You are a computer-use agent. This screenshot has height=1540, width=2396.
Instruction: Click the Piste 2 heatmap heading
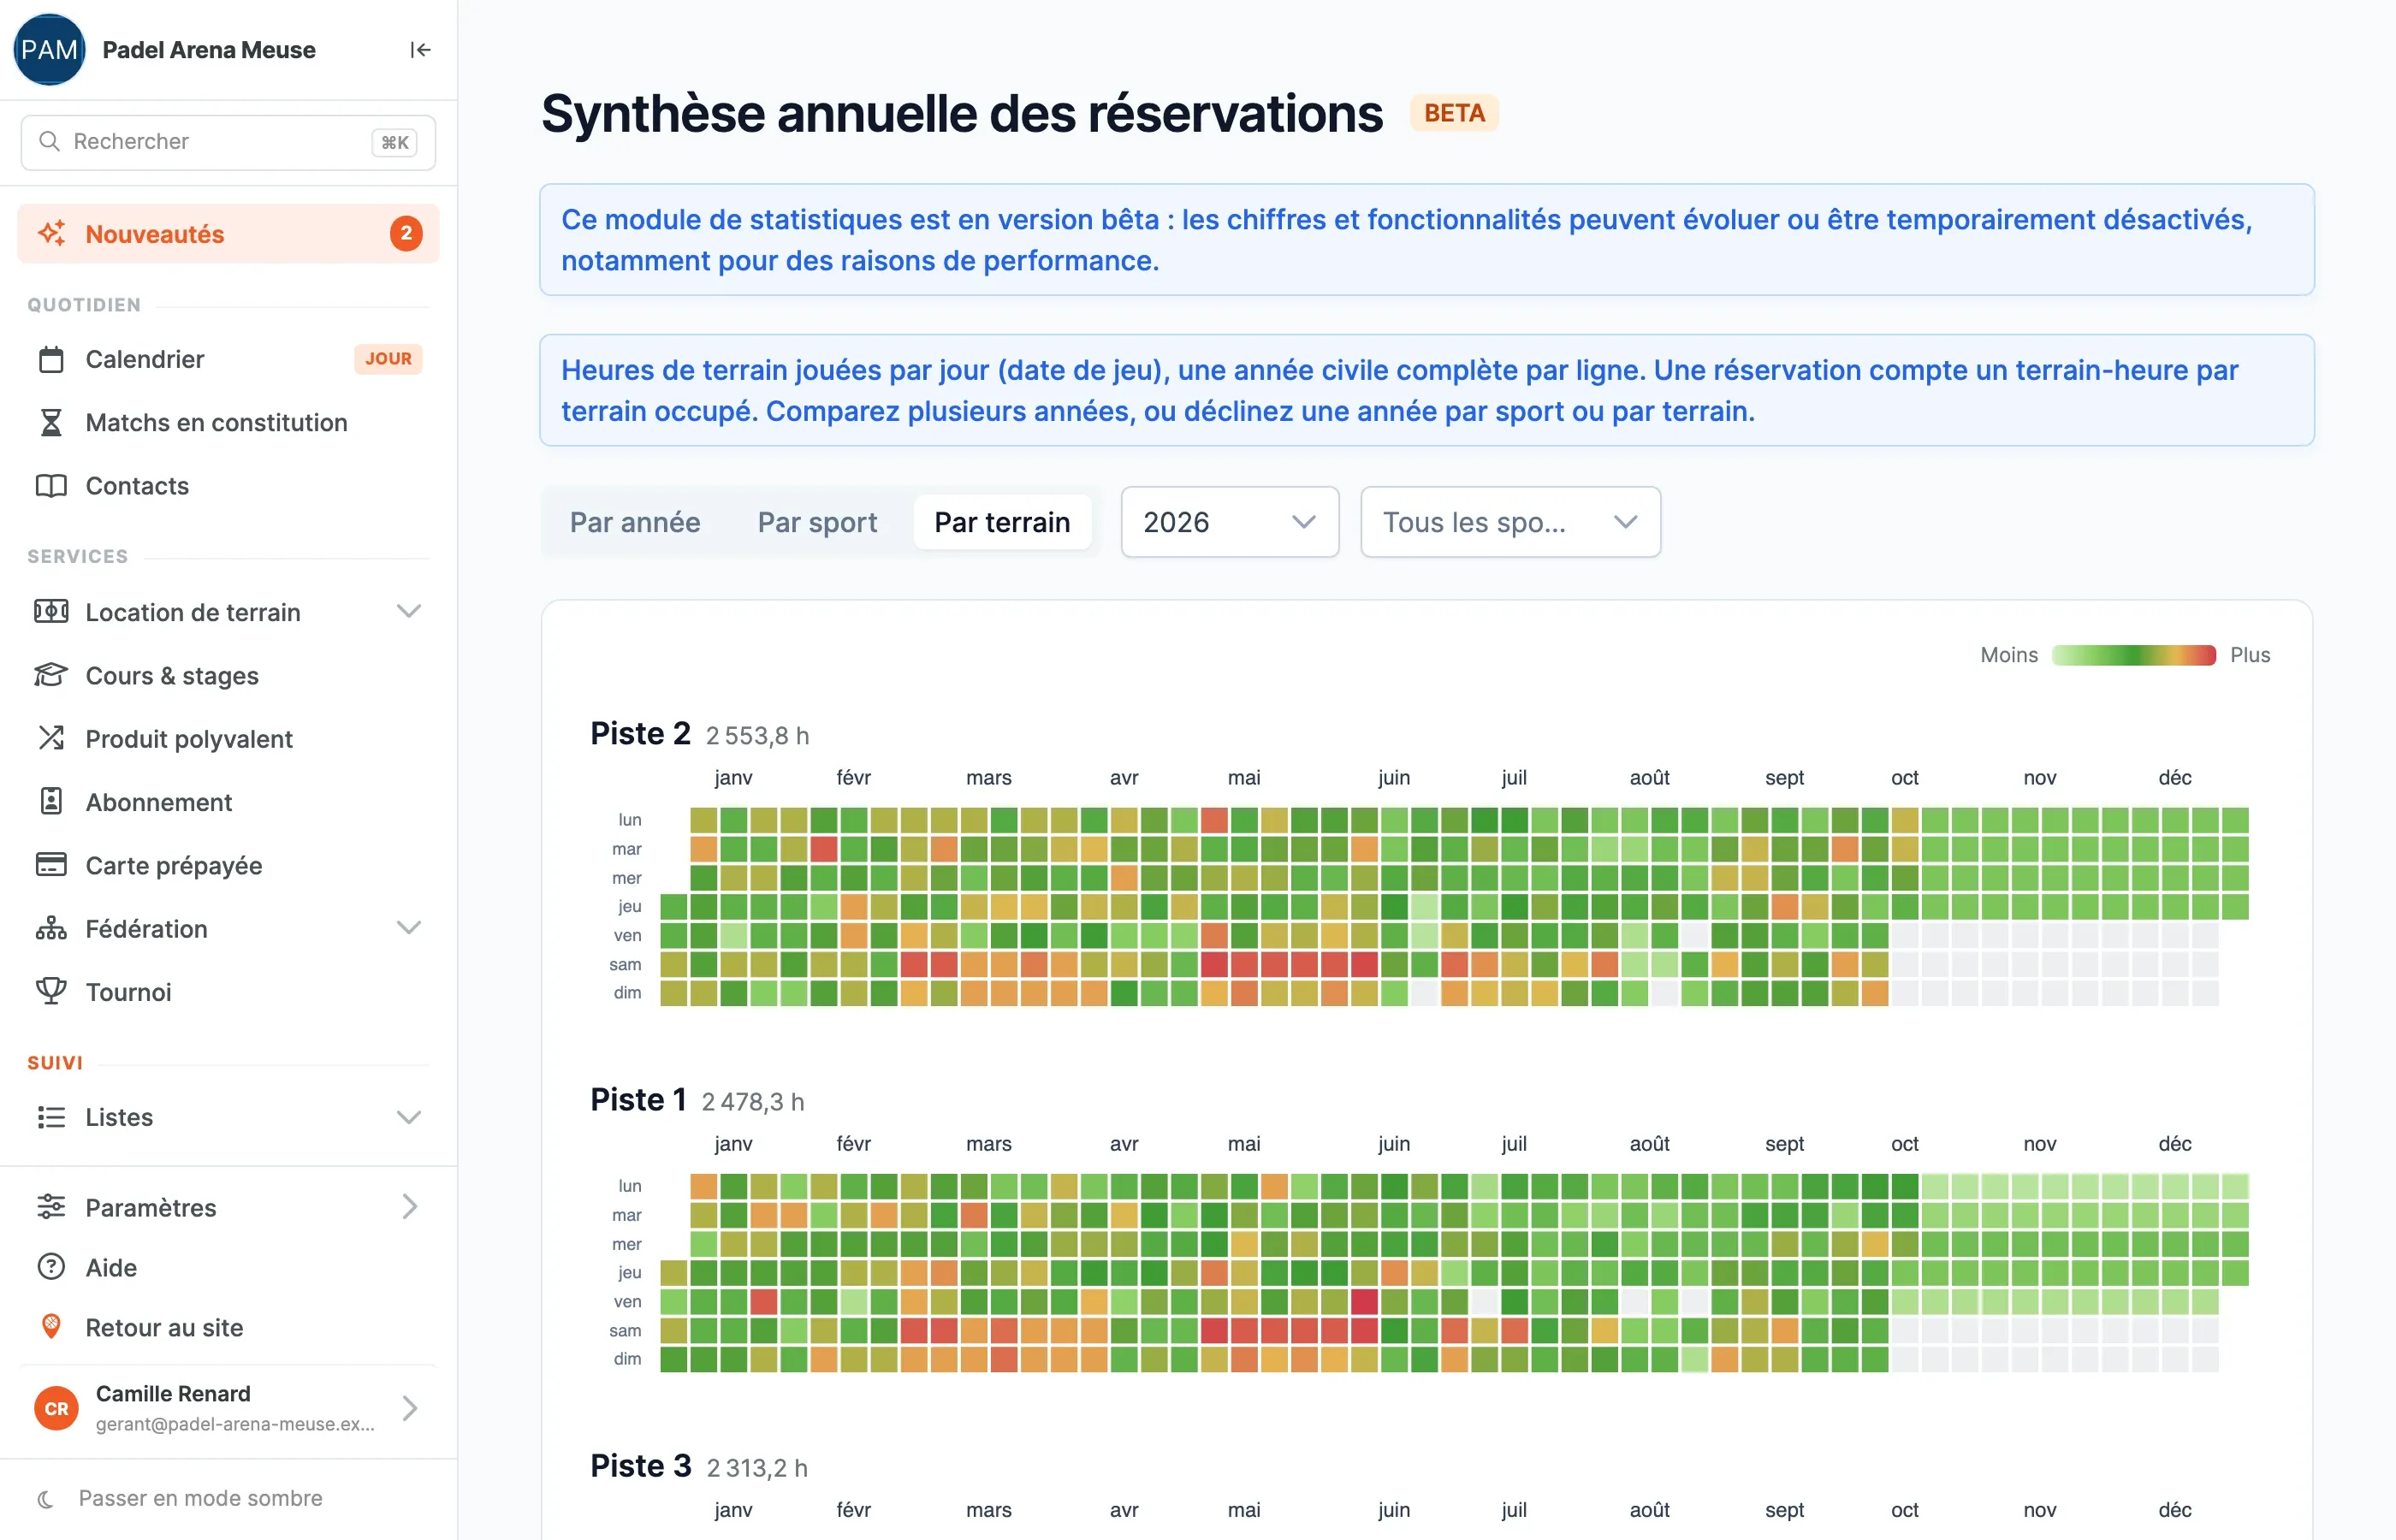pos(640,733)
